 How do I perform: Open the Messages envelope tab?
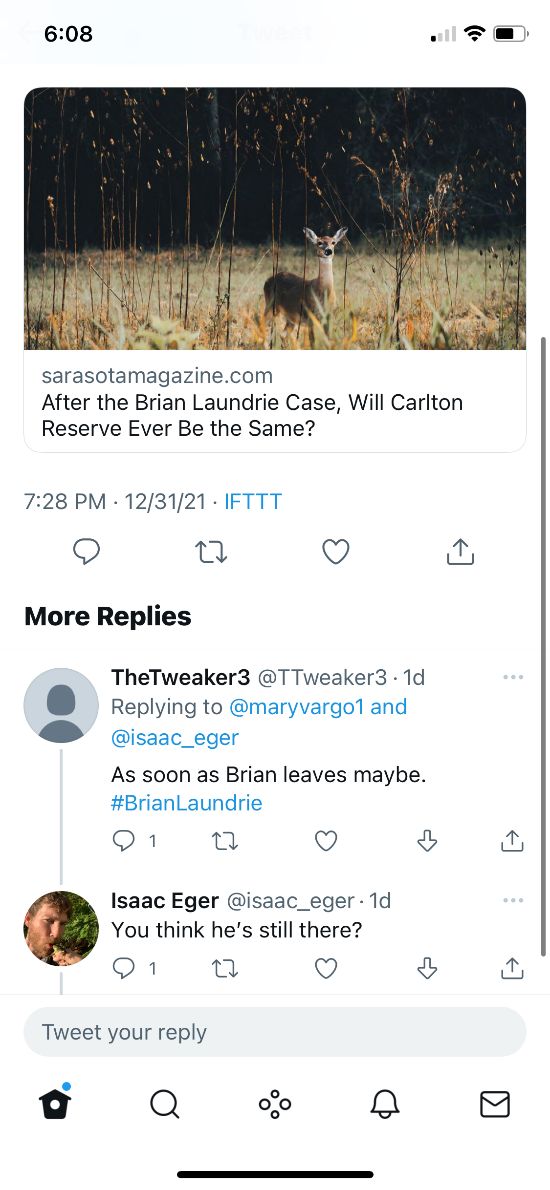click(x=495, y=1104)
